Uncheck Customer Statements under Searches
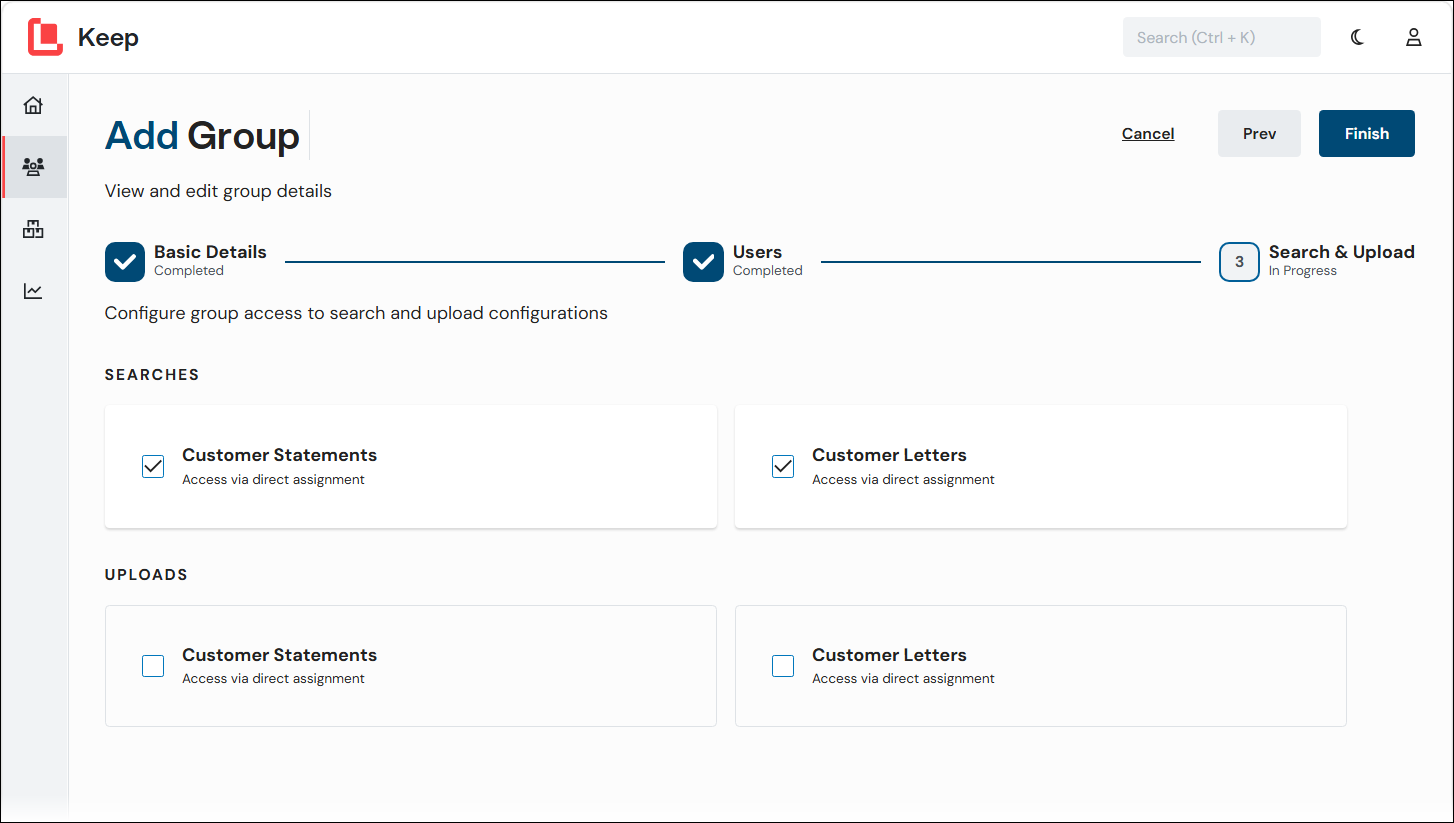 [x=153, y=467]
